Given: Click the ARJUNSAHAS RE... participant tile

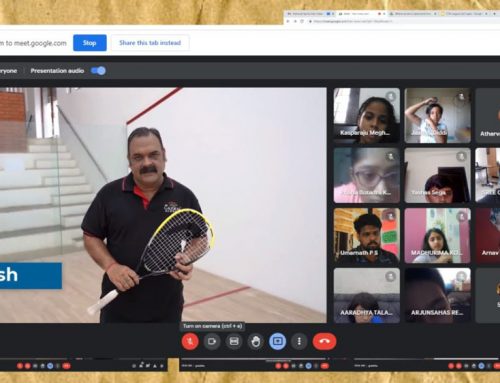Looking at the screenshot, I should [x=437, y=295].
